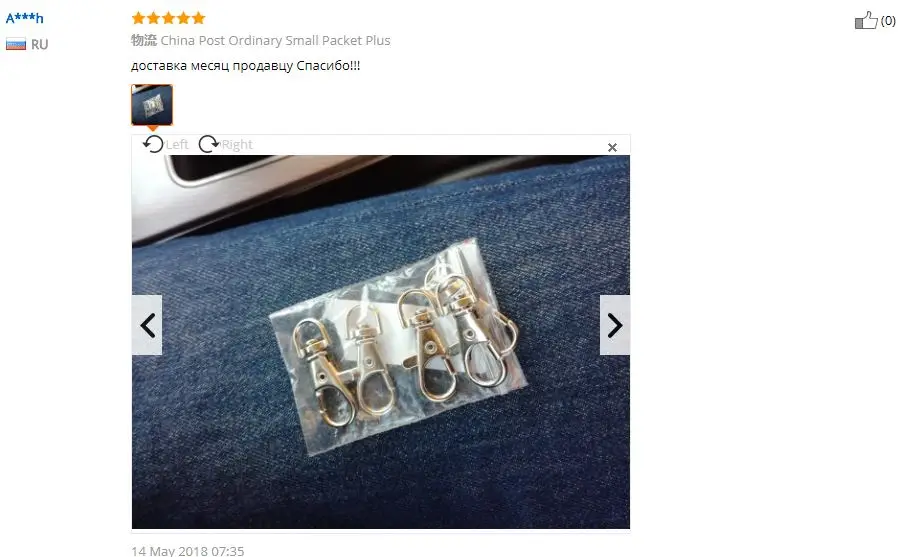The image size is (917, 557).
Task: Mark review helpful with thumbs-up icon
Action: click(x=866, y=20)
